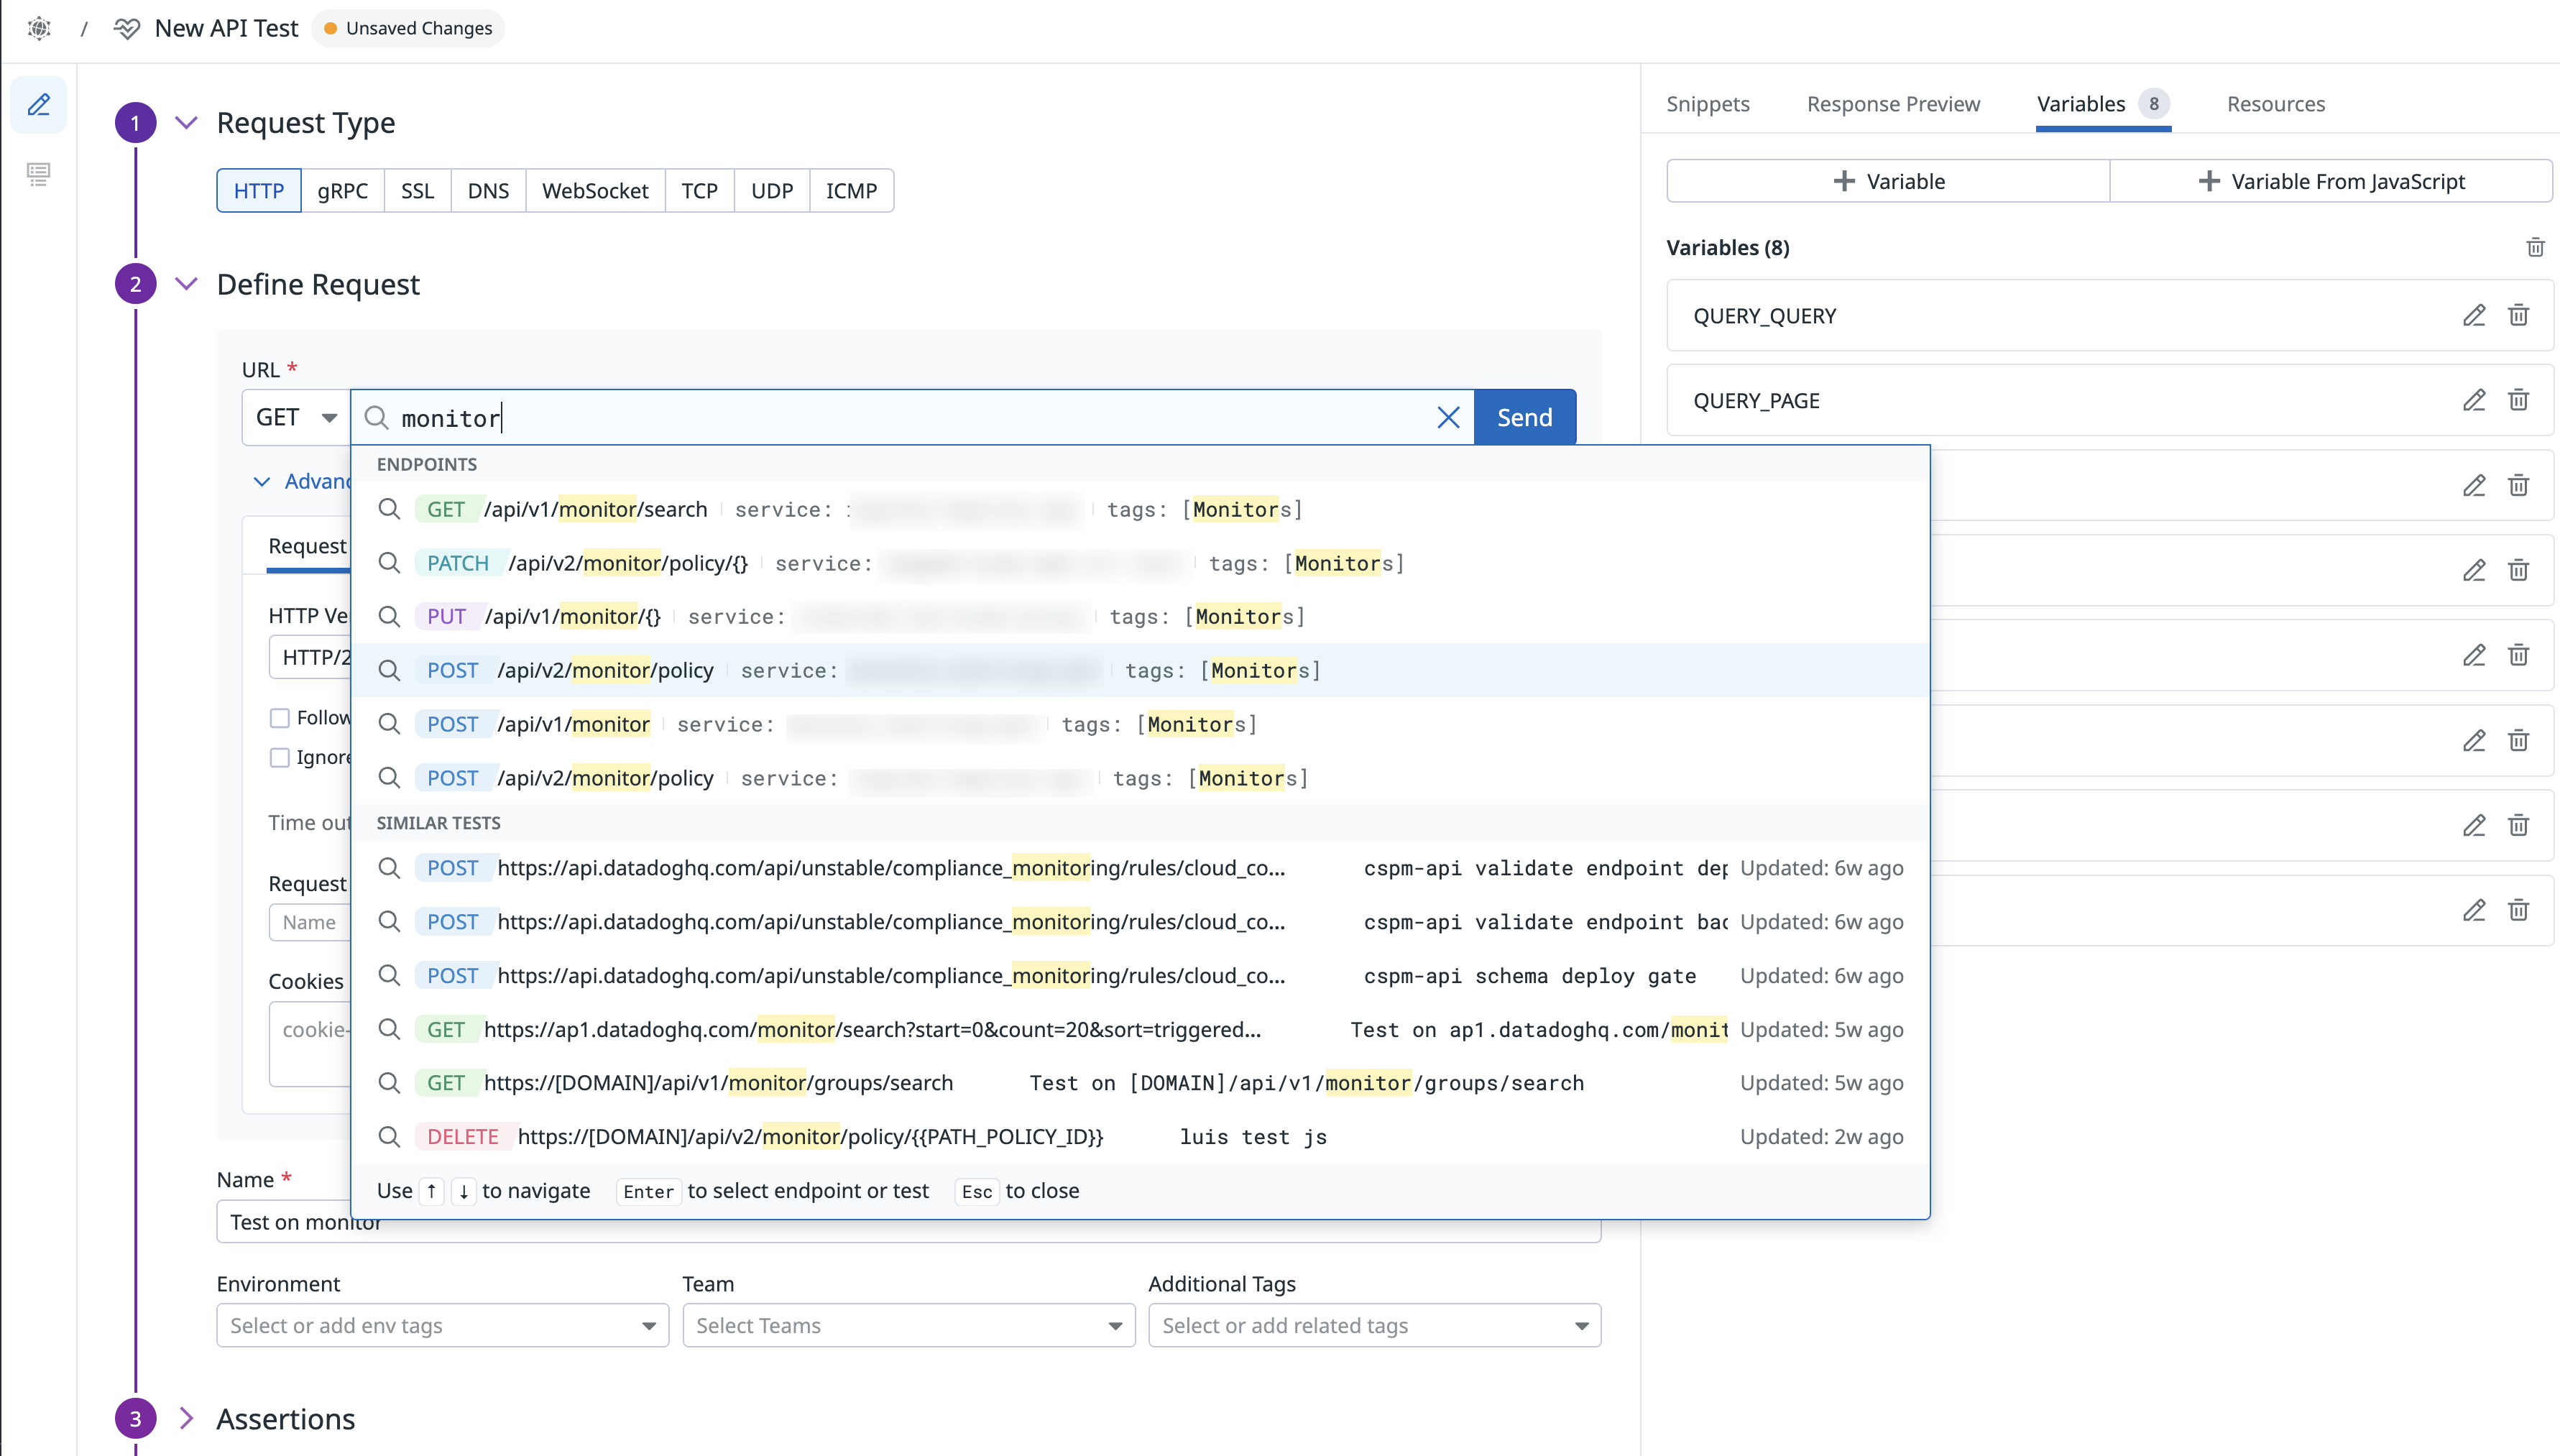This screenshot has height=1456, width=2560.
Task: Delete the fifth variable in list
Action: tap(2518, 656)
